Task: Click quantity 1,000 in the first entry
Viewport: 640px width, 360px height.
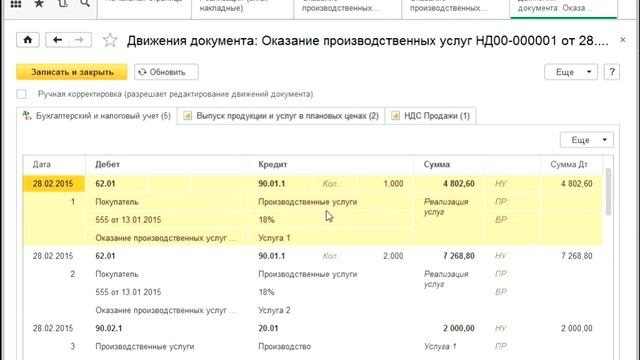Action: click(x=393, y=184)
